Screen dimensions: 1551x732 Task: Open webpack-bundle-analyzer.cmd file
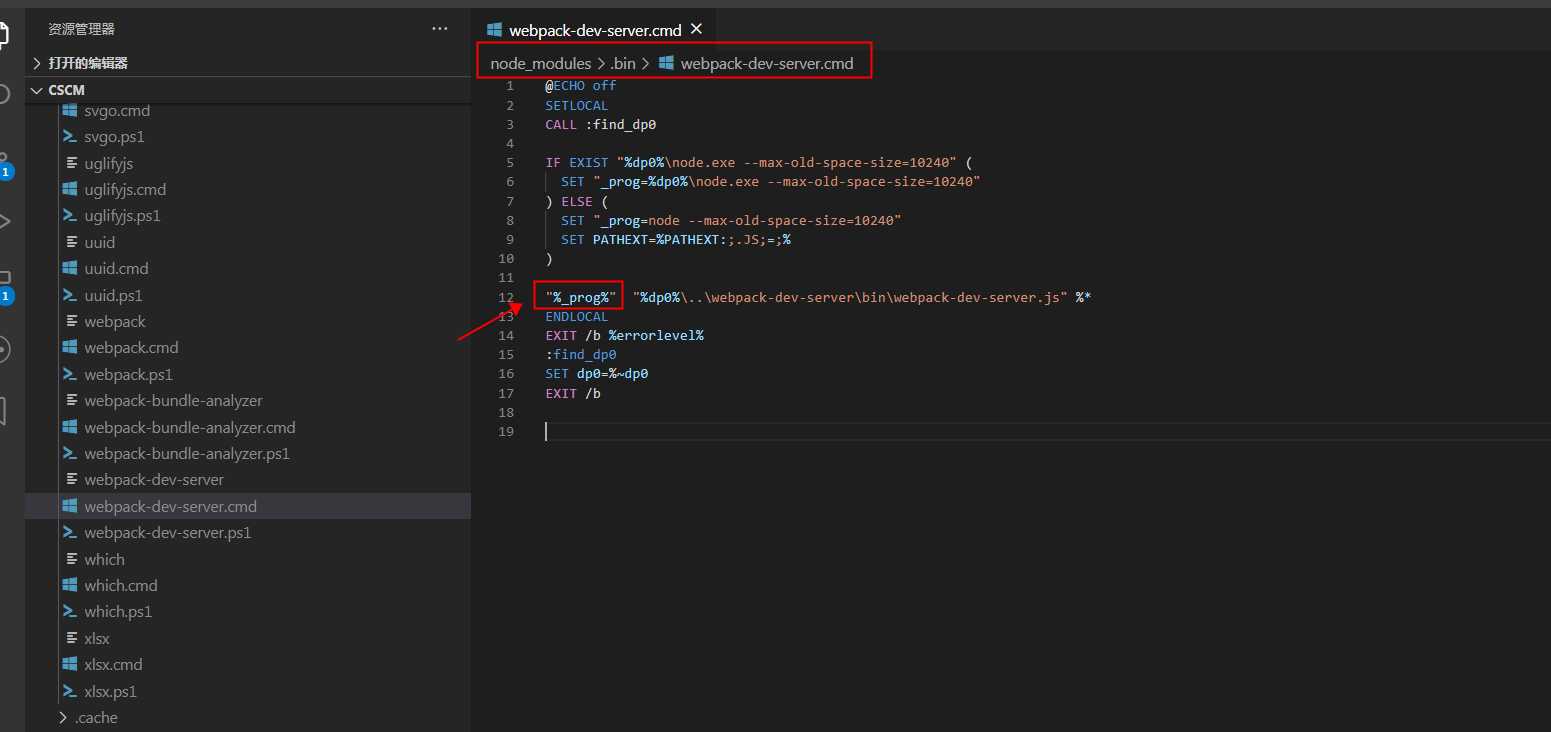pyautogui.click(x=190, y=427)
